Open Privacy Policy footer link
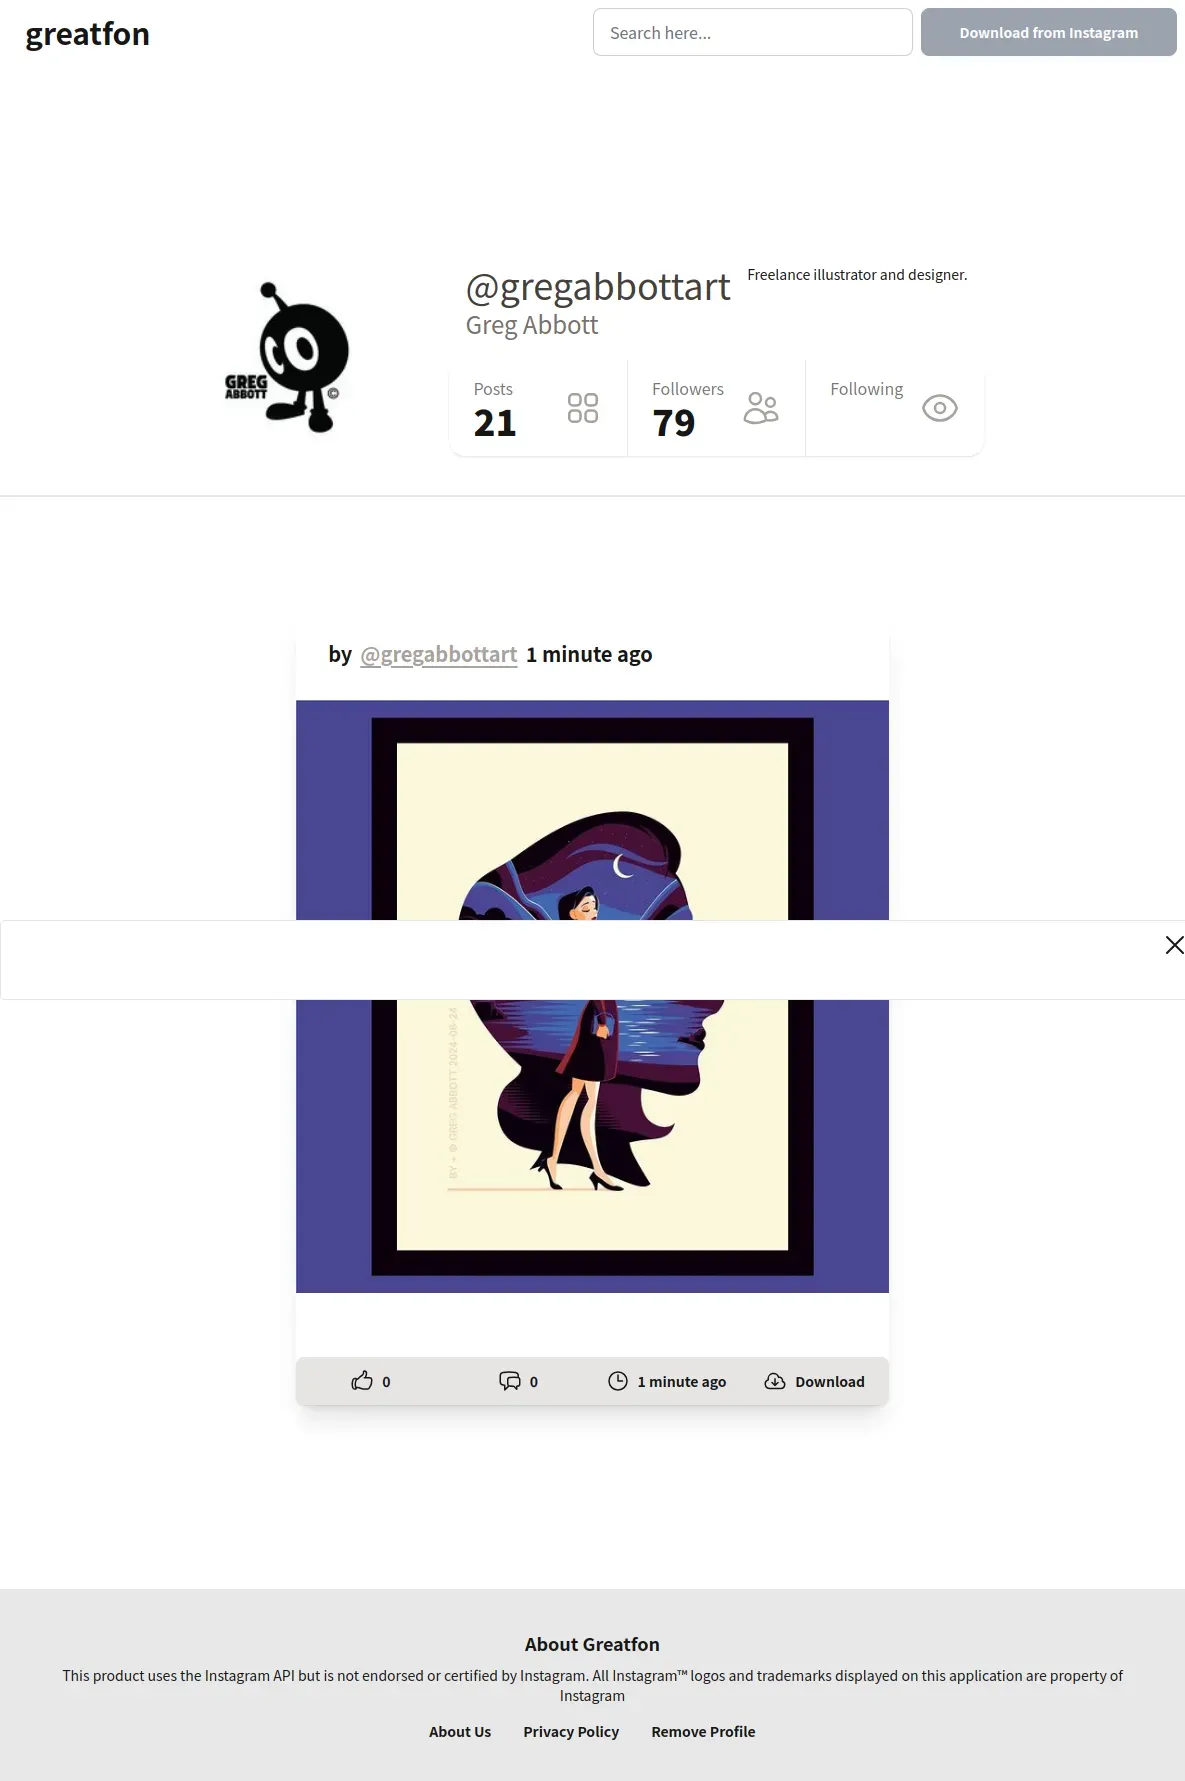Image resolution: width=1185 pixels, height=1781 pixels. point(571,1732)
